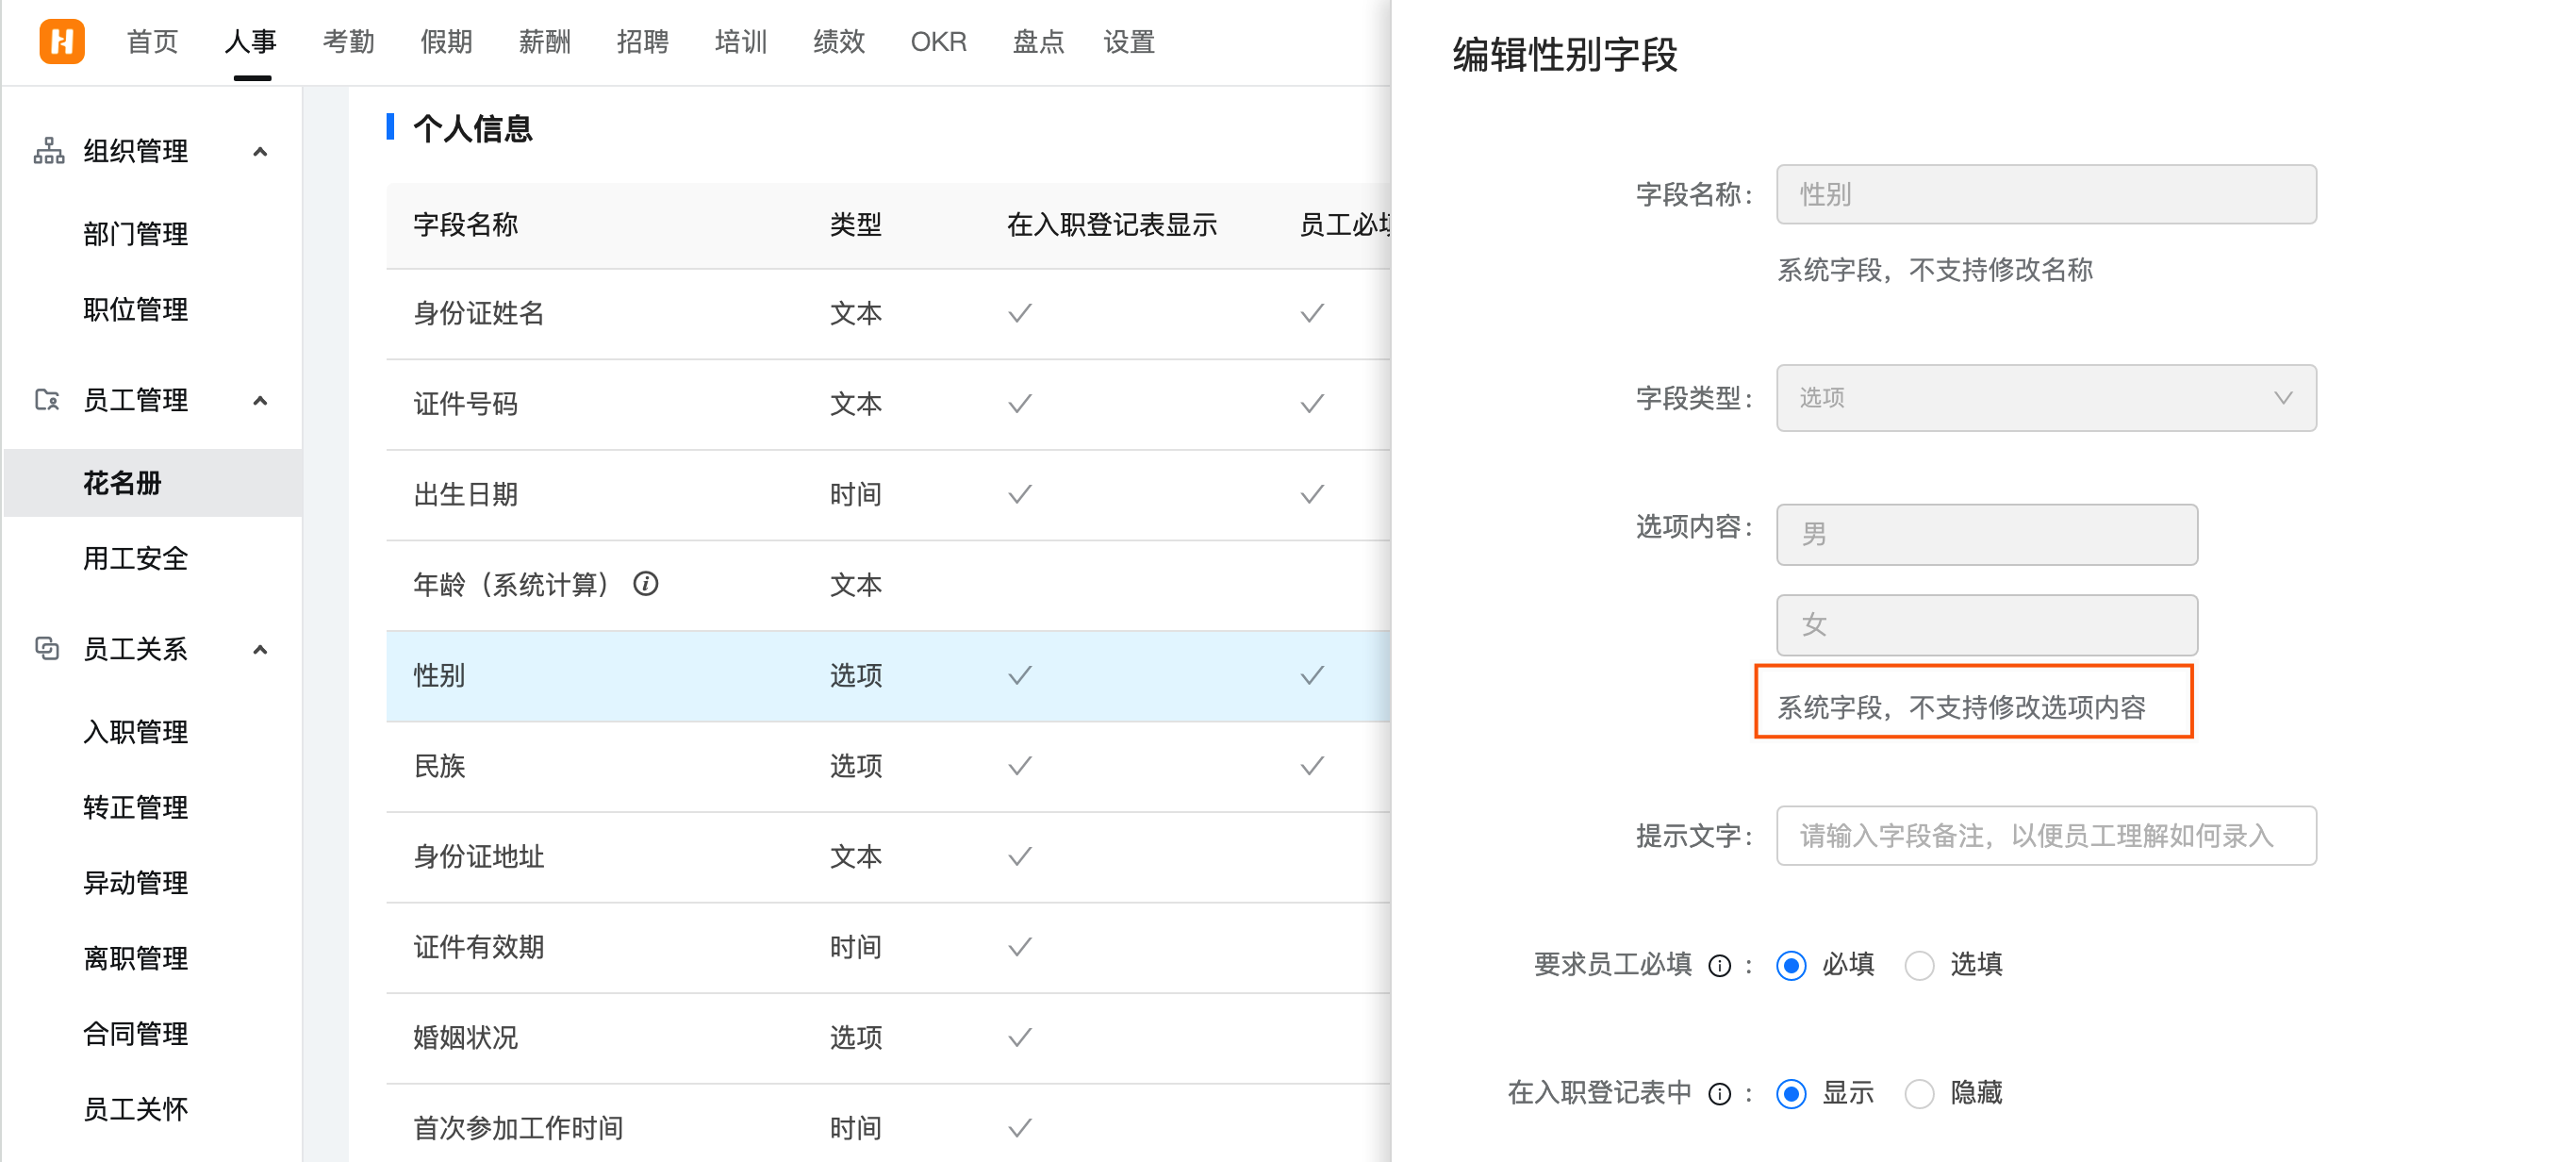The height and width of the screenshot is (1162, 2576).
Task: Click info icon beside 要求员工必填
Action: [x=1719, y=965]
